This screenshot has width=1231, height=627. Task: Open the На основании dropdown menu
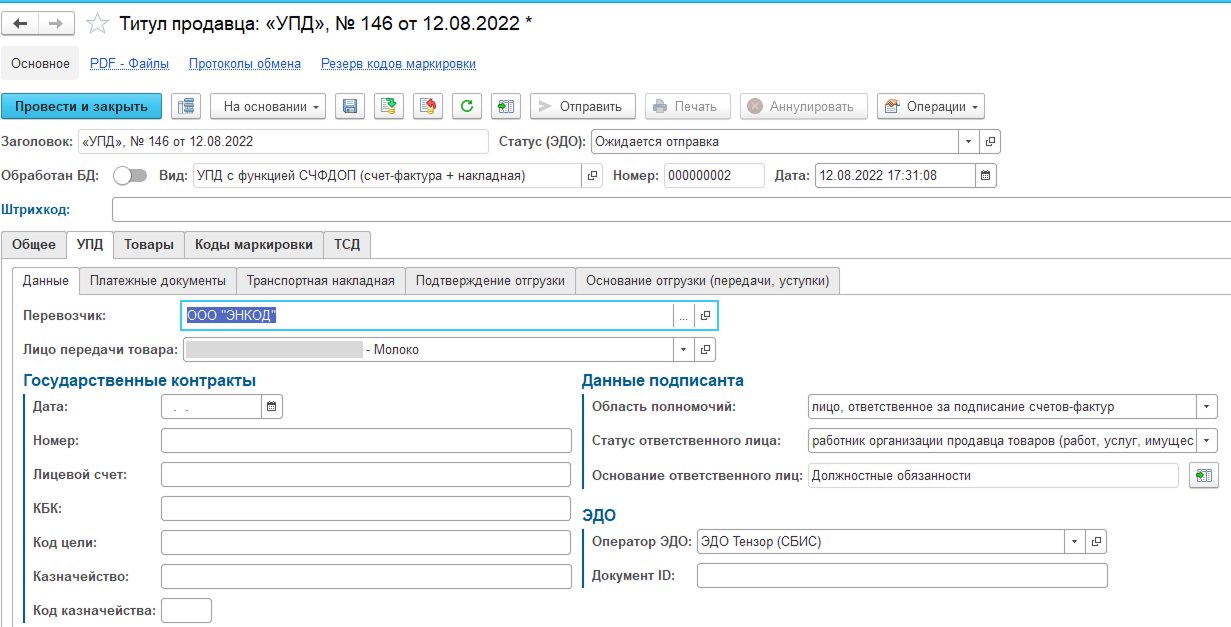coord(268,106)
